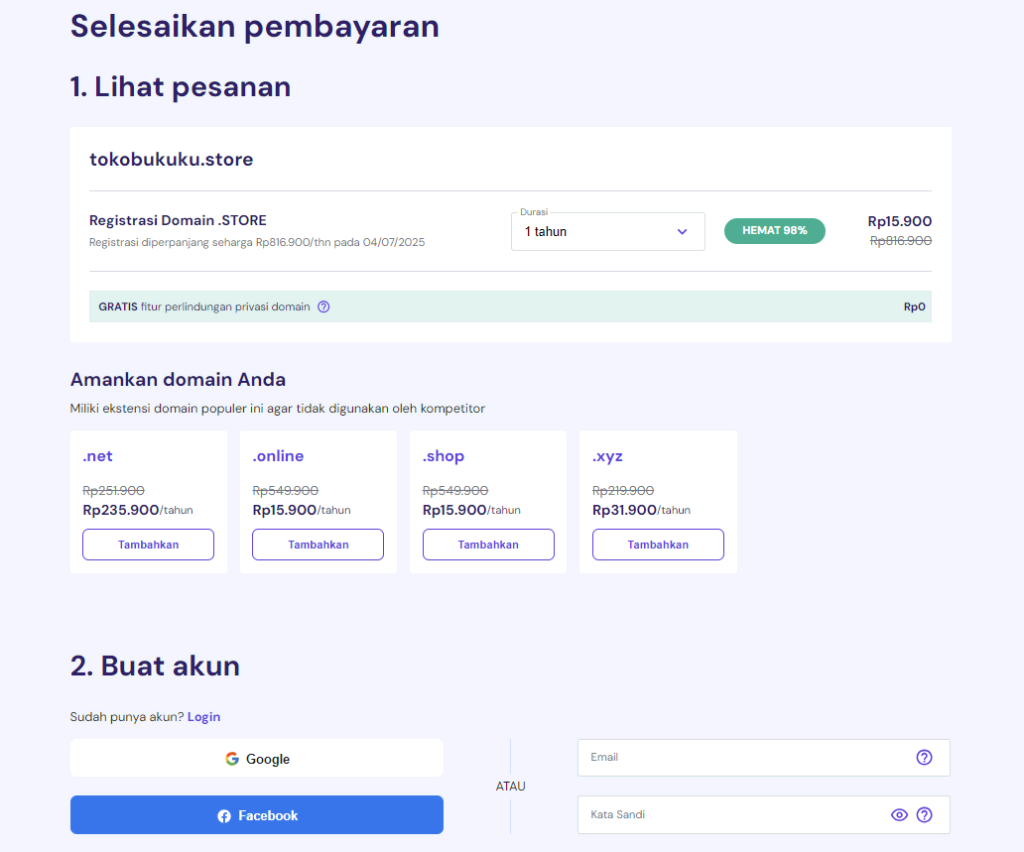The height and width of the screenshot is (852, 1024).
Task: Click the Facebook logo icon
Action: point(224,816)
